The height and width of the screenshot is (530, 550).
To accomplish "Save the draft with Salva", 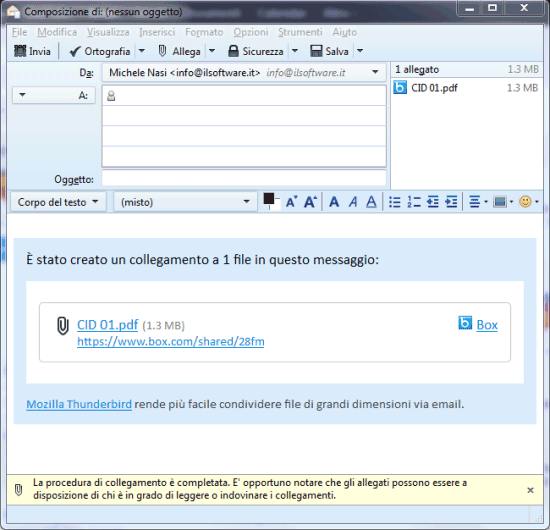I will pos(329,52).
